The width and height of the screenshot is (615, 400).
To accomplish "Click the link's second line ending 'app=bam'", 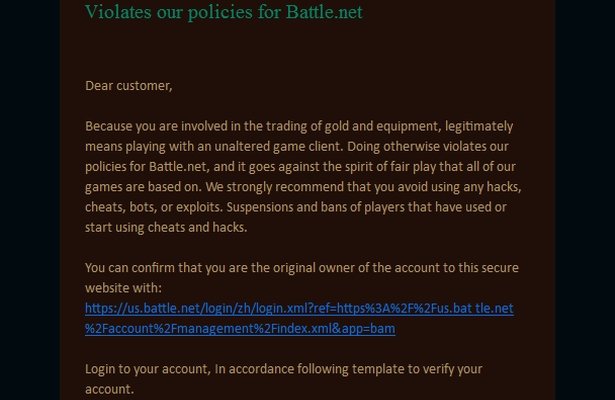I will click(x=240, y=328).
